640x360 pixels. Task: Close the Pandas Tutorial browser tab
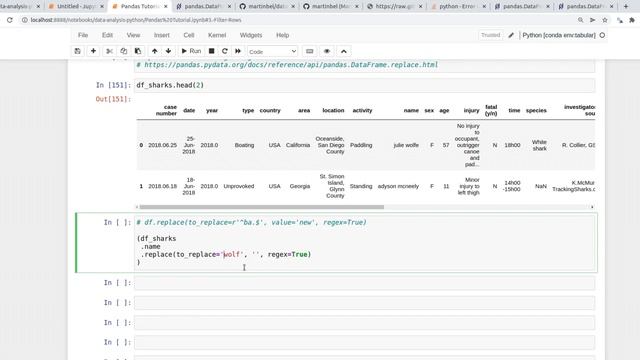166,6
